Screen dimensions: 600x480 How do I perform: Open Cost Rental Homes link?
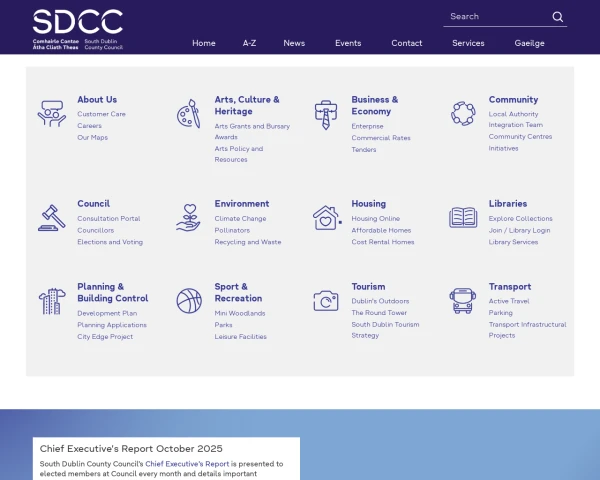[383, 242]
